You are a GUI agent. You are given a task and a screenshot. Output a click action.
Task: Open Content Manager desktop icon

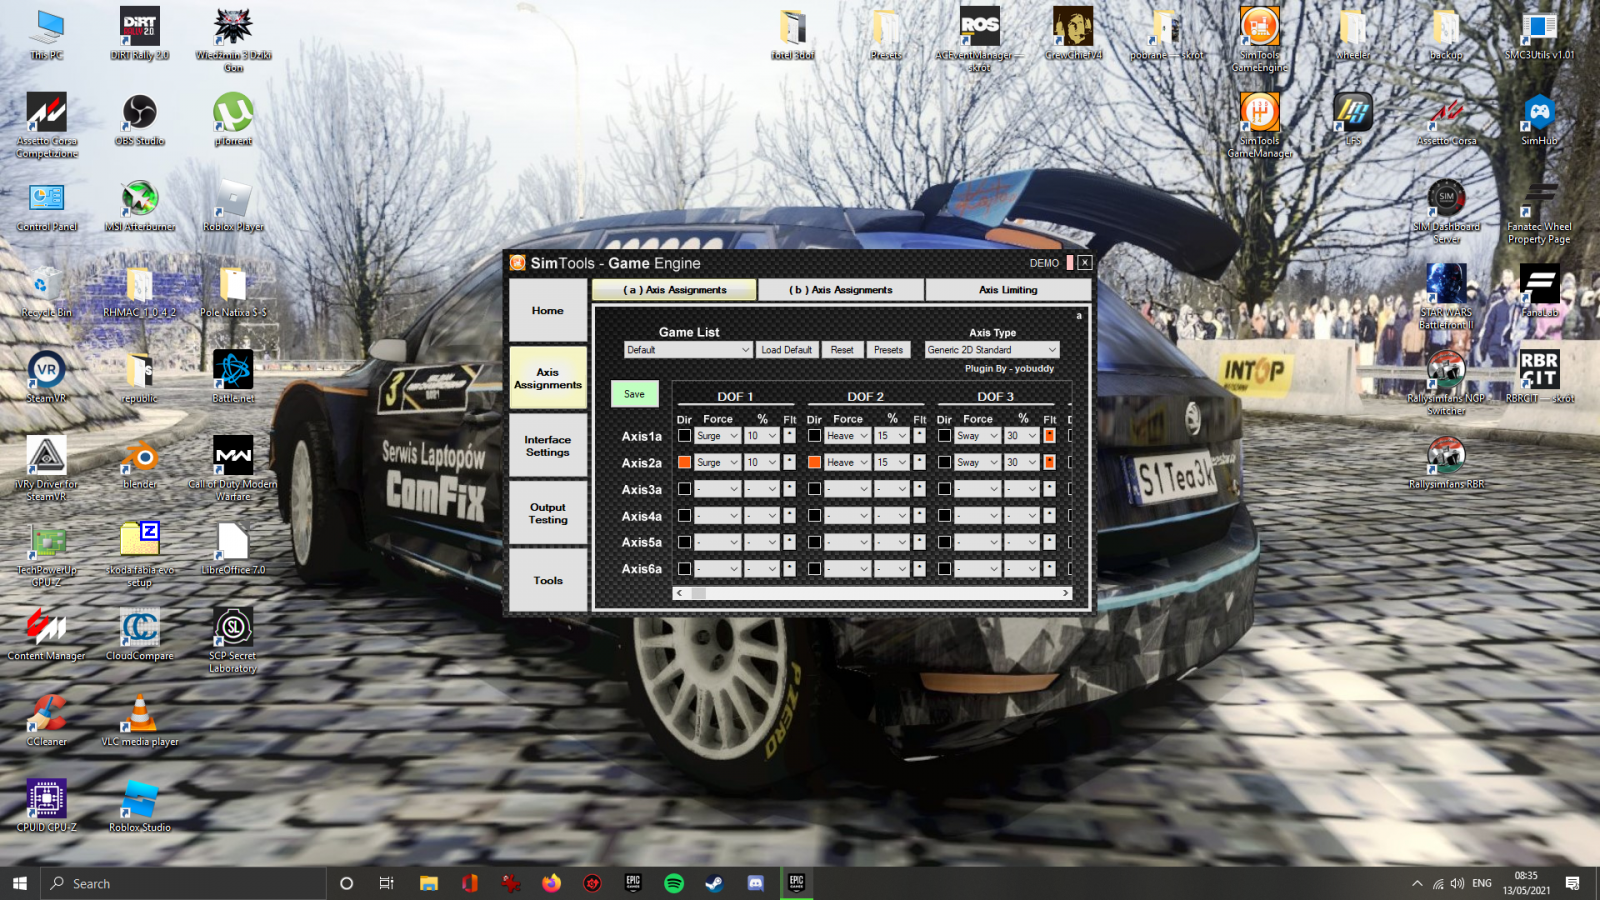(x=46, y=635)
